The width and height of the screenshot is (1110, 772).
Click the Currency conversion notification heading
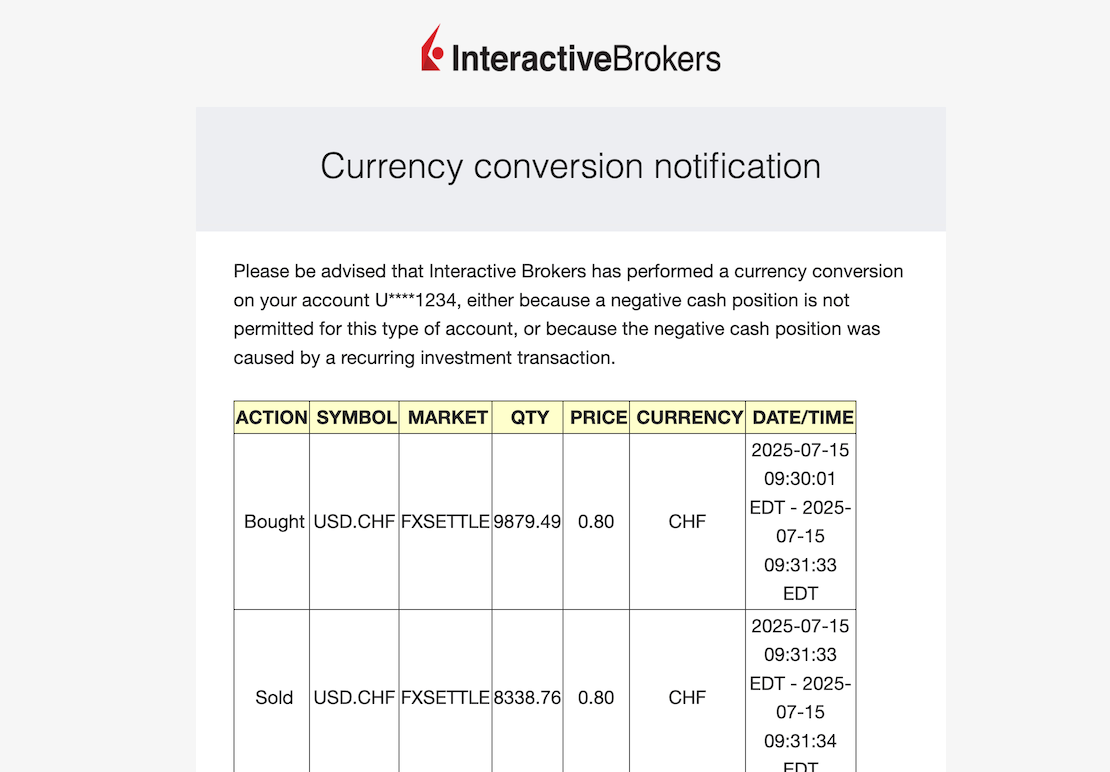coord(570,166)
